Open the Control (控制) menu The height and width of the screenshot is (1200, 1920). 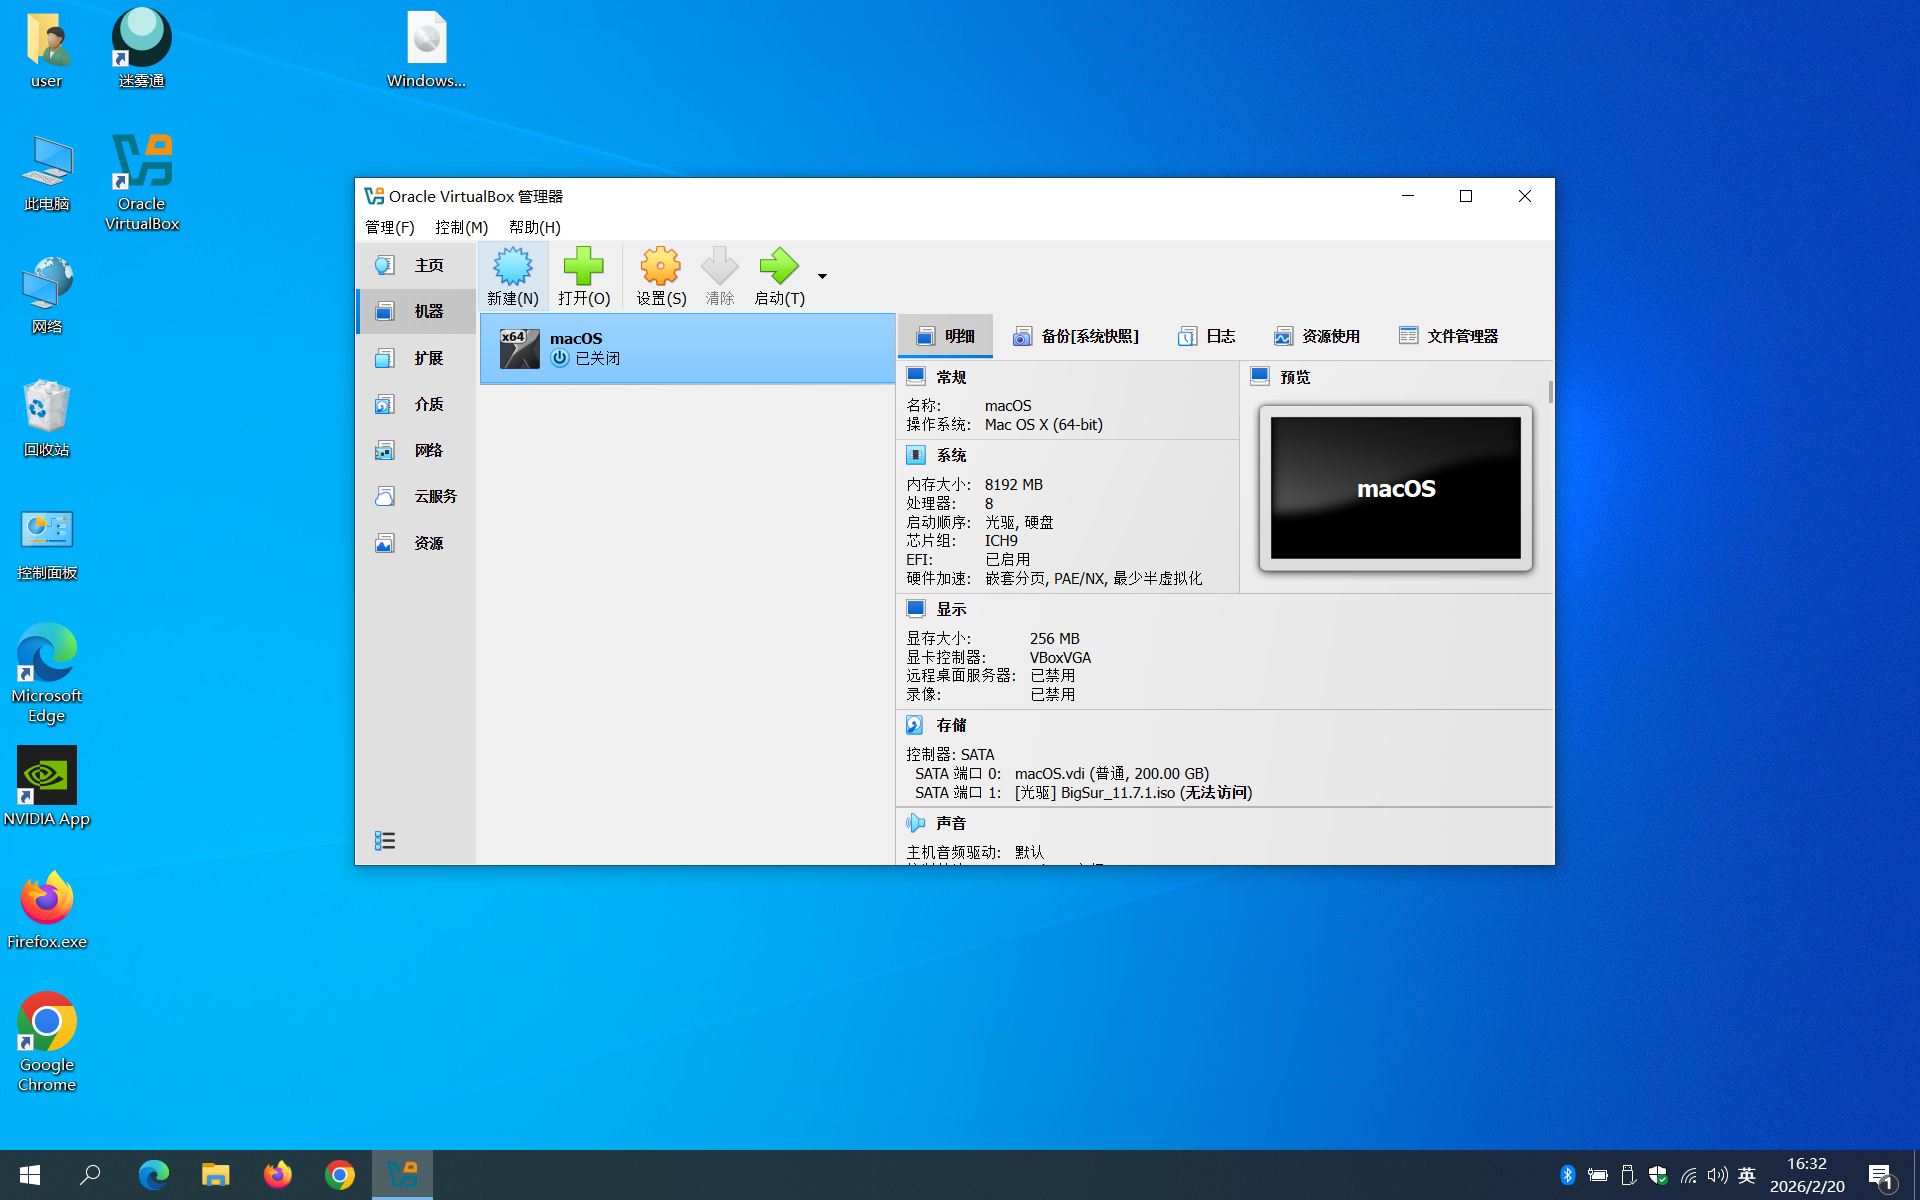click(x=461, y=227)
